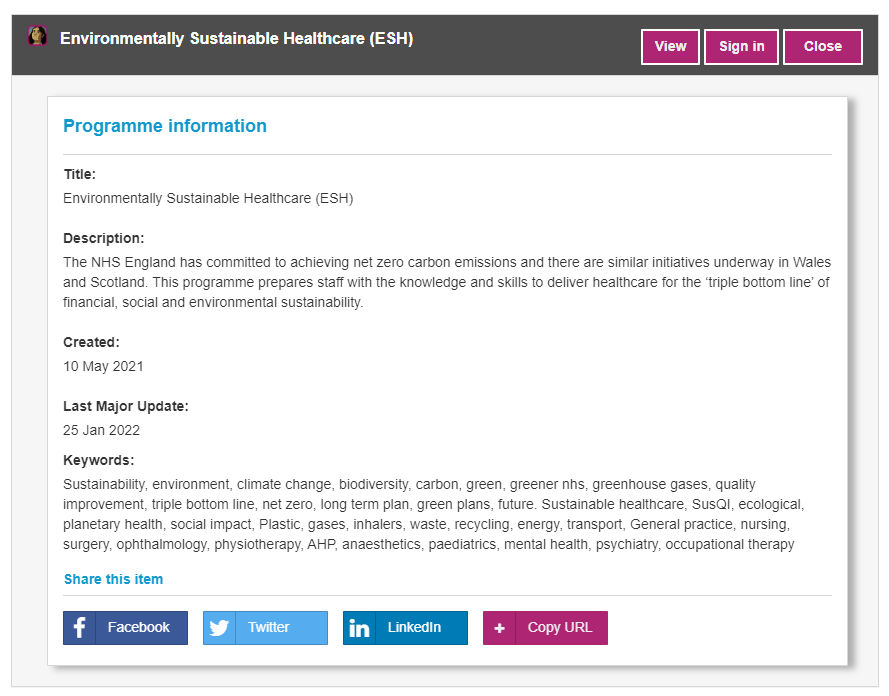Share the programme on Facebook
The height and width of the screenshot is (696, 889).
(x=139, y=628)
